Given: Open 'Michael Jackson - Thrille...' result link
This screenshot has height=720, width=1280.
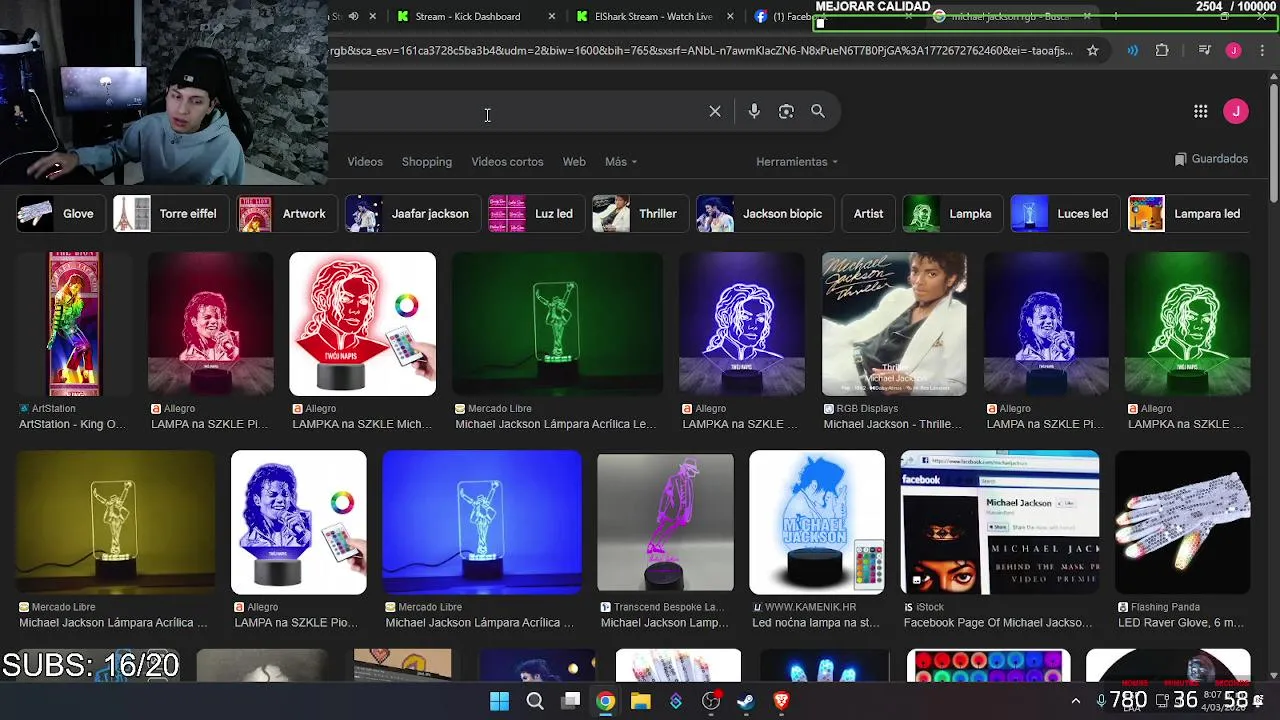Looking at the screenshot, I should (893, 424).
